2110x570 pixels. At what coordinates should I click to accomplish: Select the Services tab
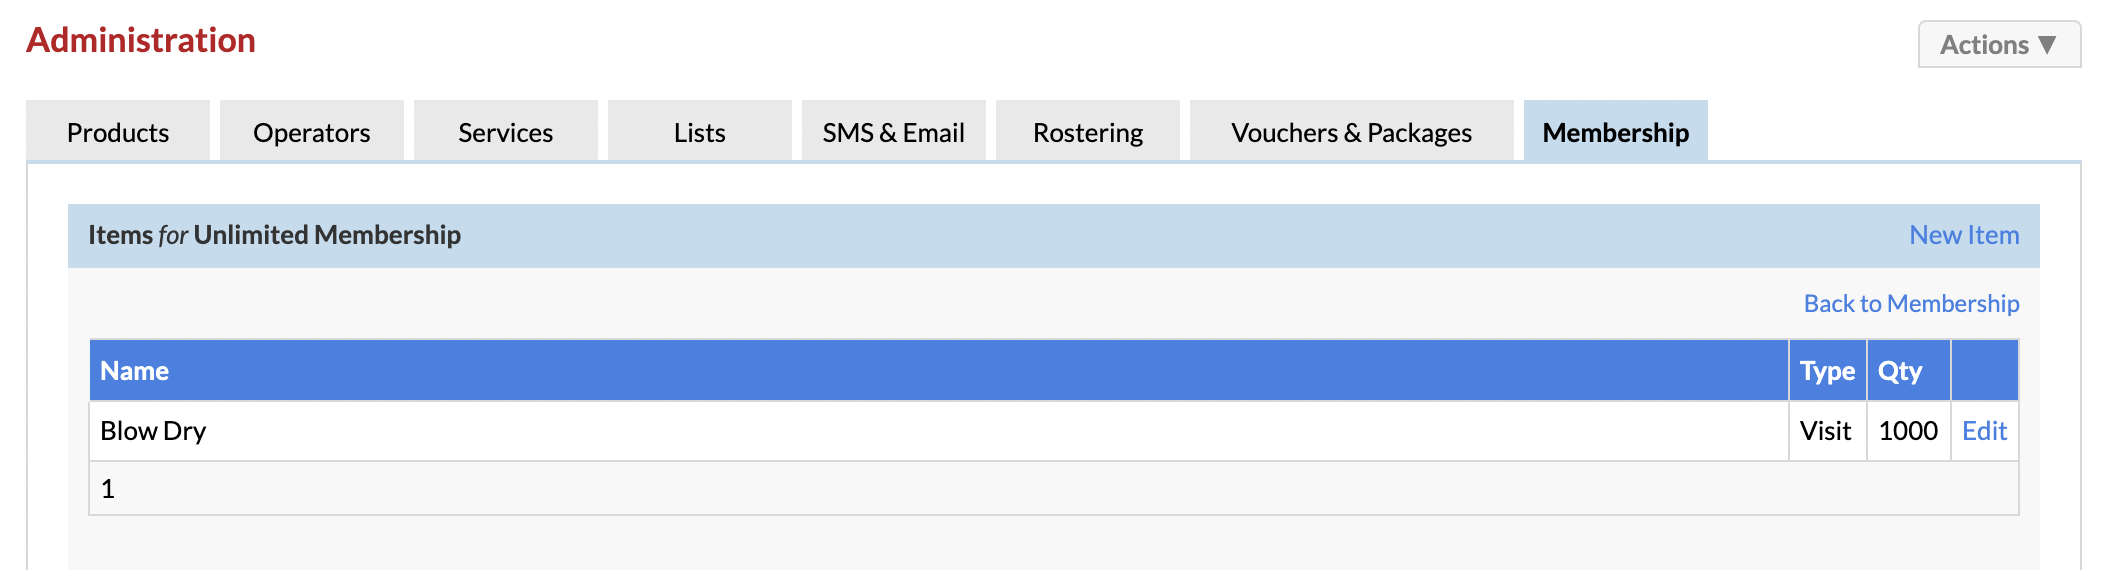(x=506, y=132)
